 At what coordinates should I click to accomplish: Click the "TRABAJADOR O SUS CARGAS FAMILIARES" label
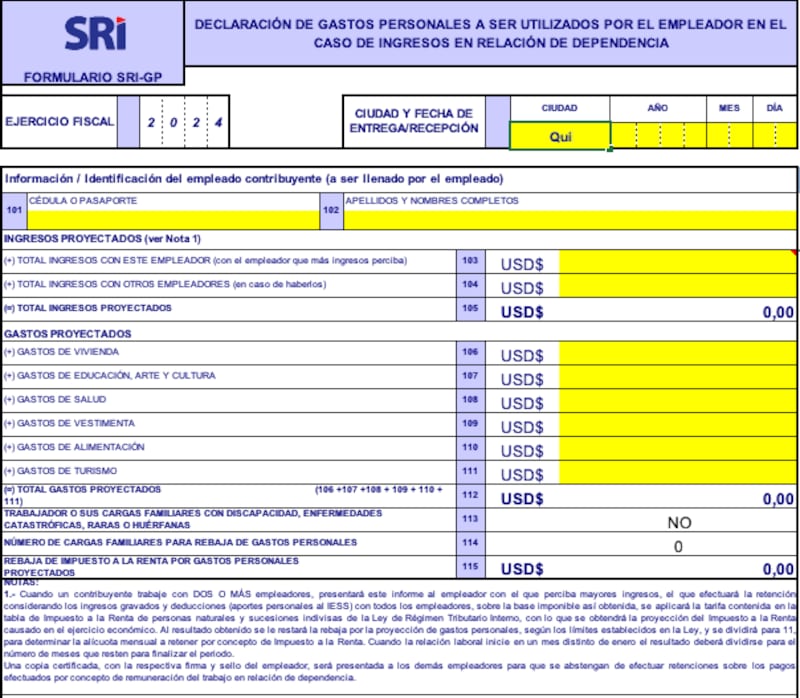[x=193, y=519]
